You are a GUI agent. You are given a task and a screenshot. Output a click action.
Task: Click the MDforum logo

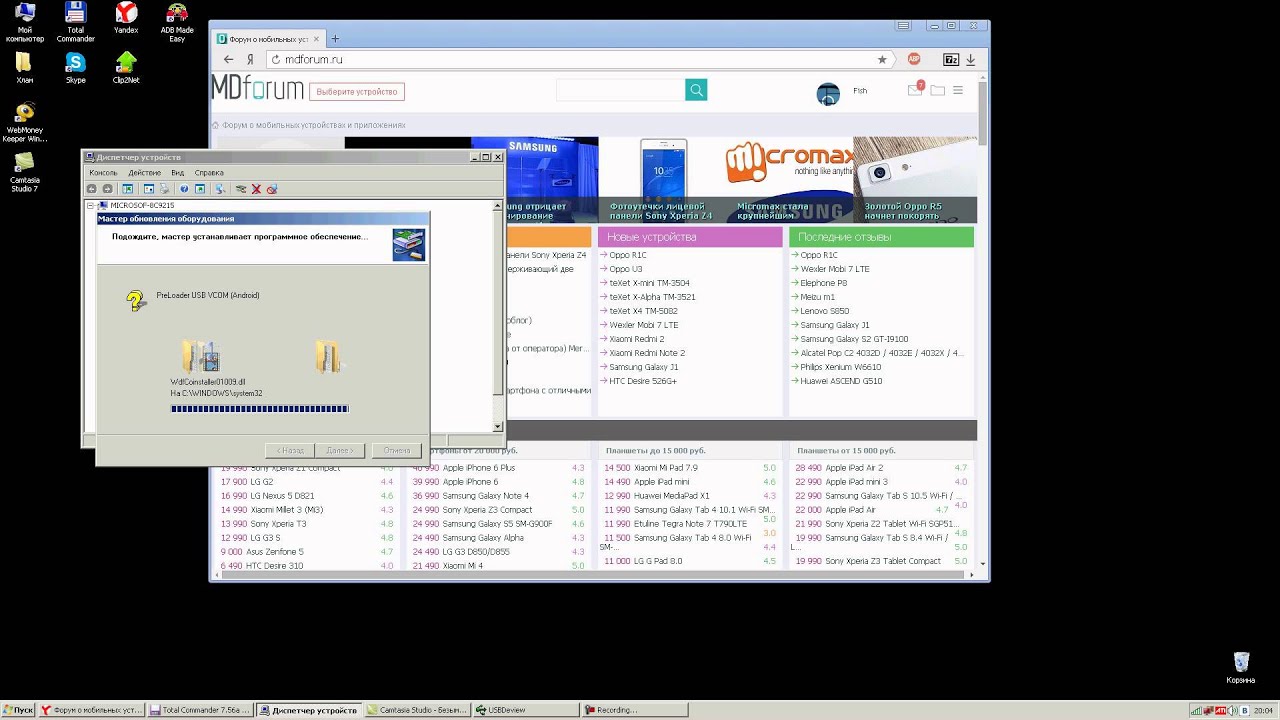click(x=258, y=88)
